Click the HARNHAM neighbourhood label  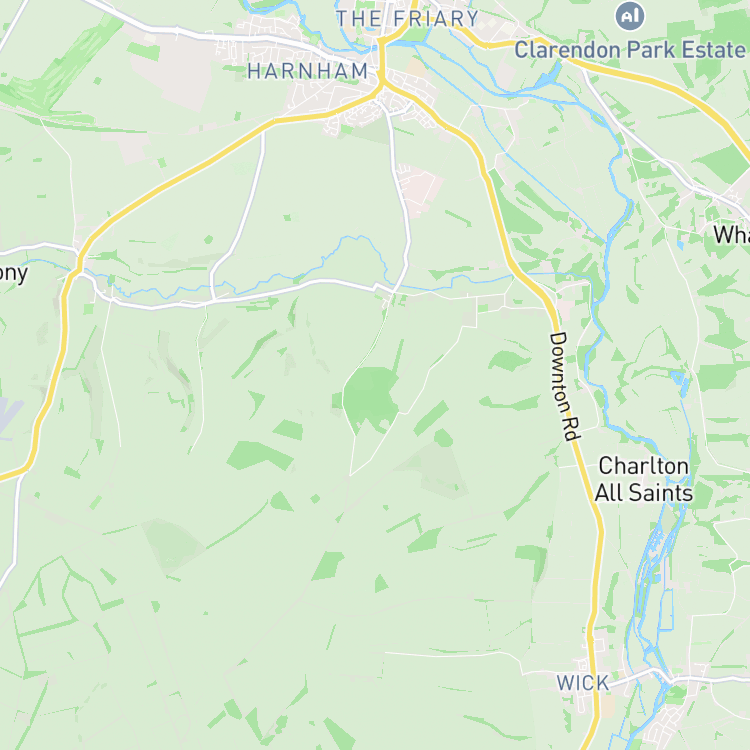(x=308, y=72)
